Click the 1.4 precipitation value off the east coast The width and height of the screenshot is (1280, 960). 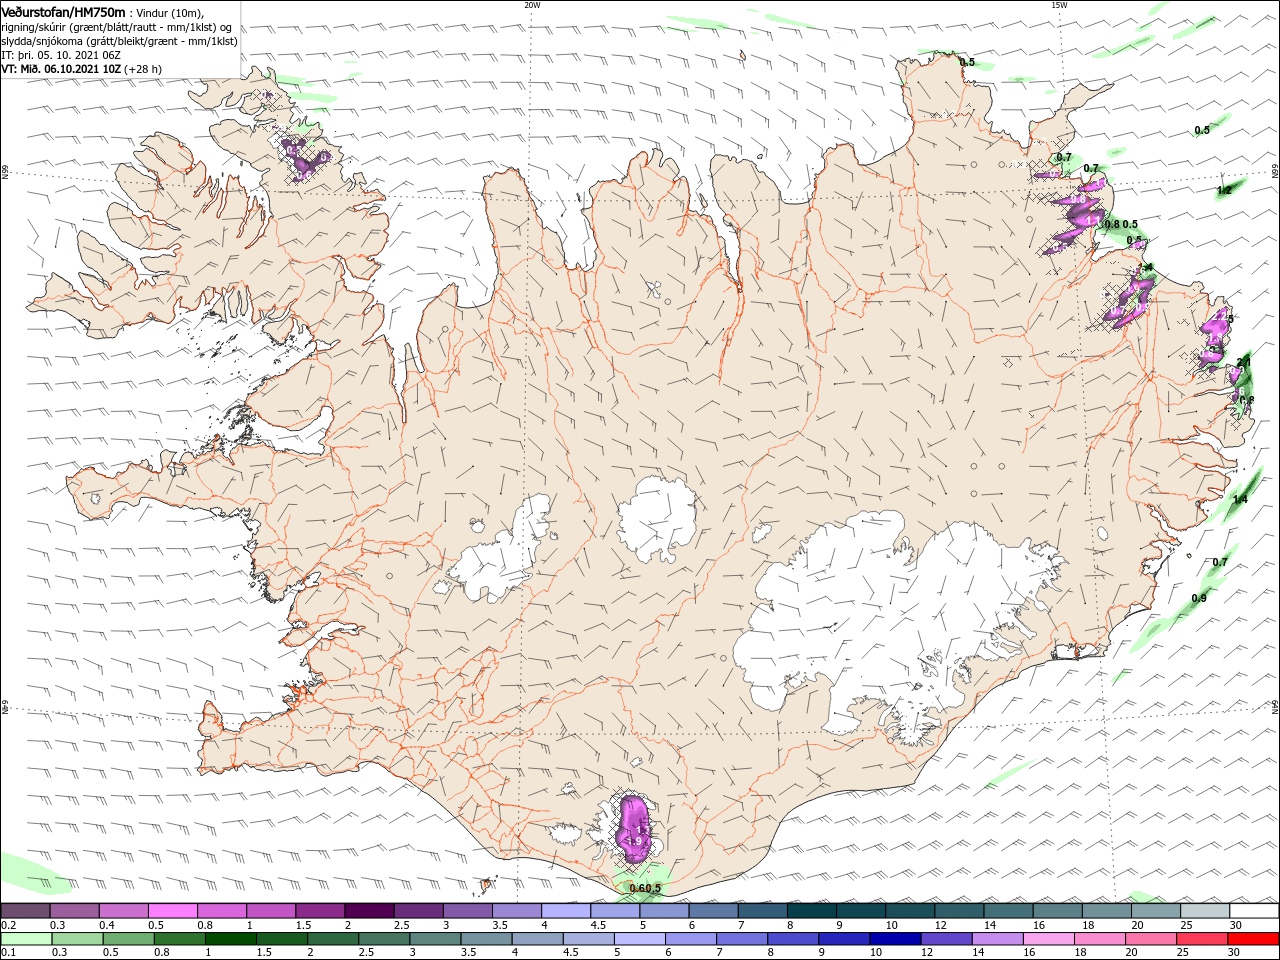tap(1240, 499)
